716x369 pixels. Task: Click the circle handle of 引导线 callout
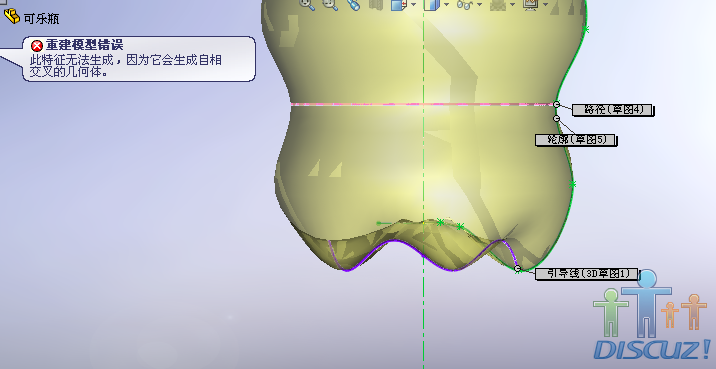coord(517,269)
